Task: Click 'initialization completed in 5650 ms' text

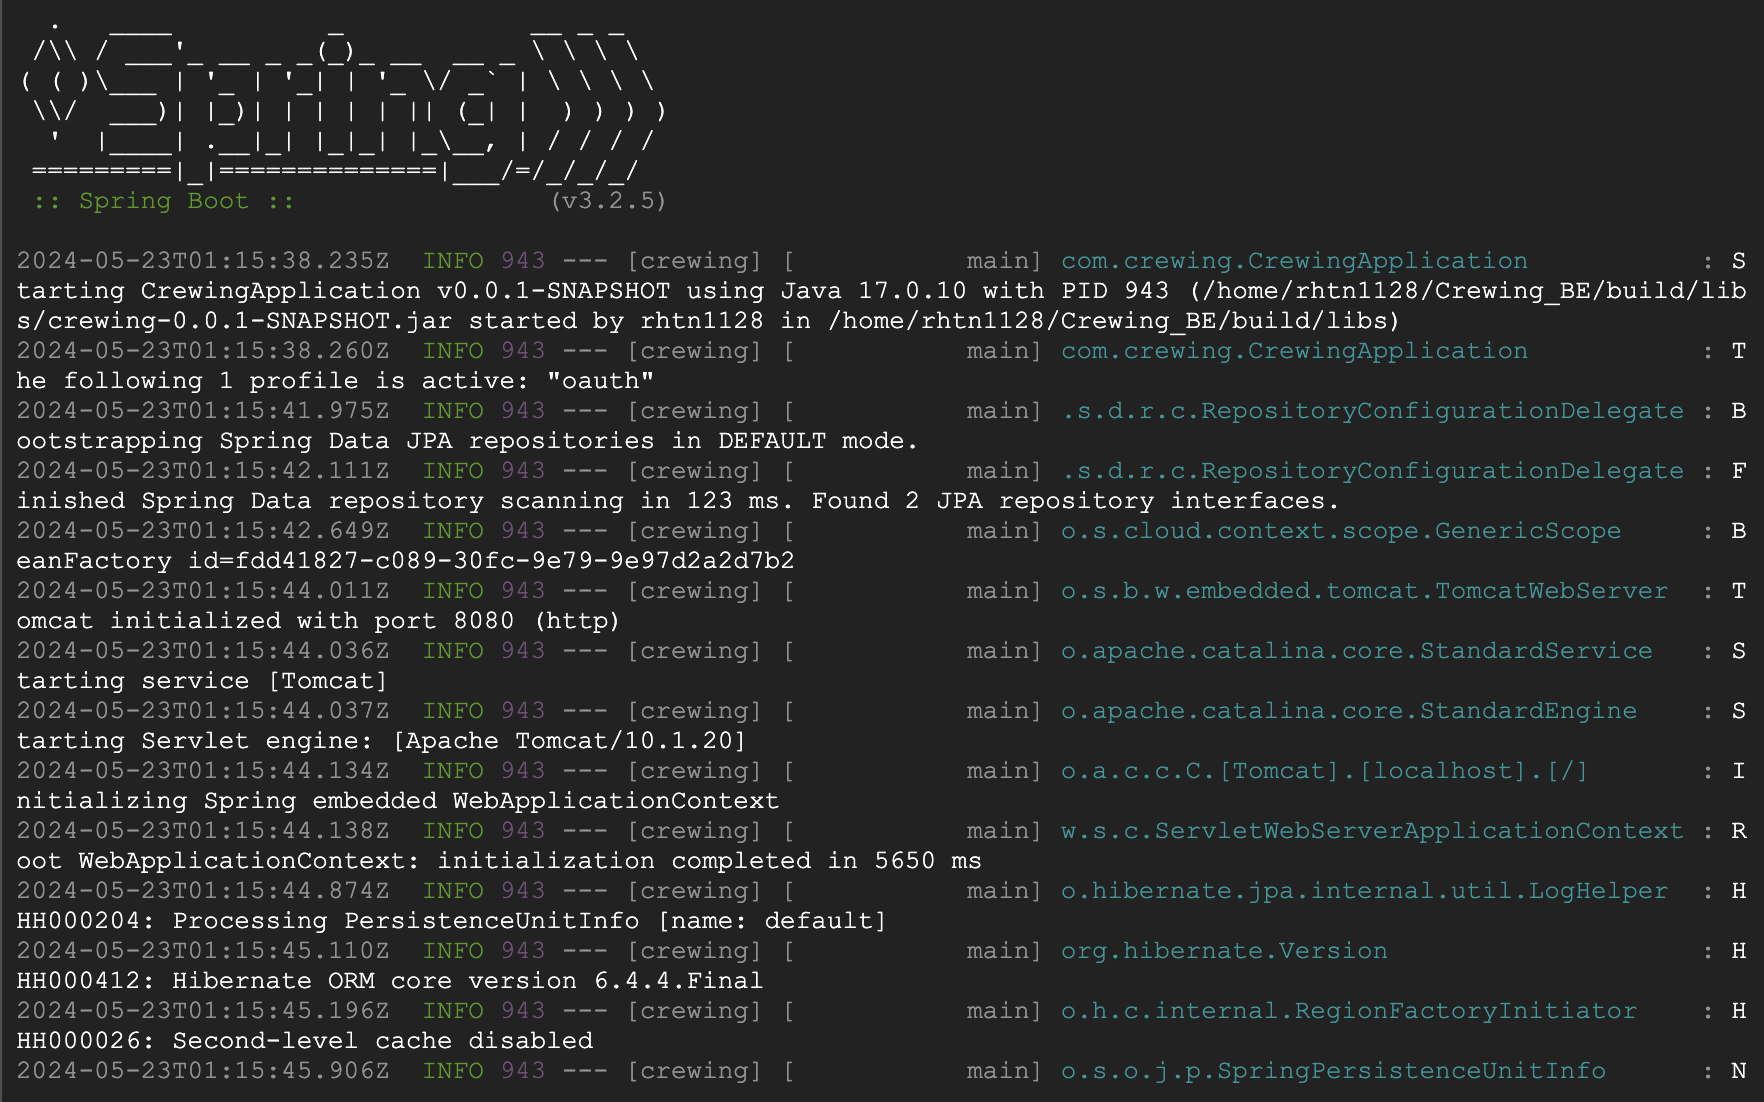Action: pyautogui.click(x=710, y=861)
